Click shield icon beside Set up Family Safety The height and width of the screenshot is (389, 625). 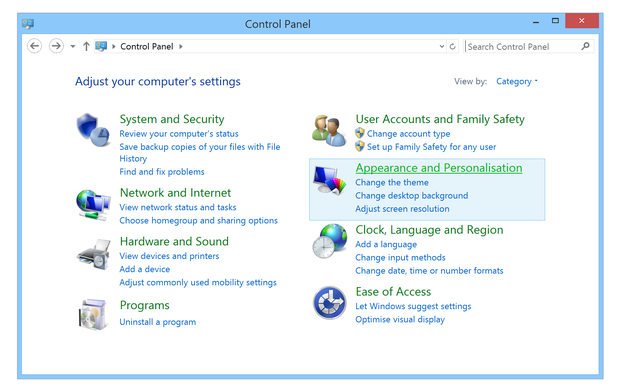tap(360, 146)
